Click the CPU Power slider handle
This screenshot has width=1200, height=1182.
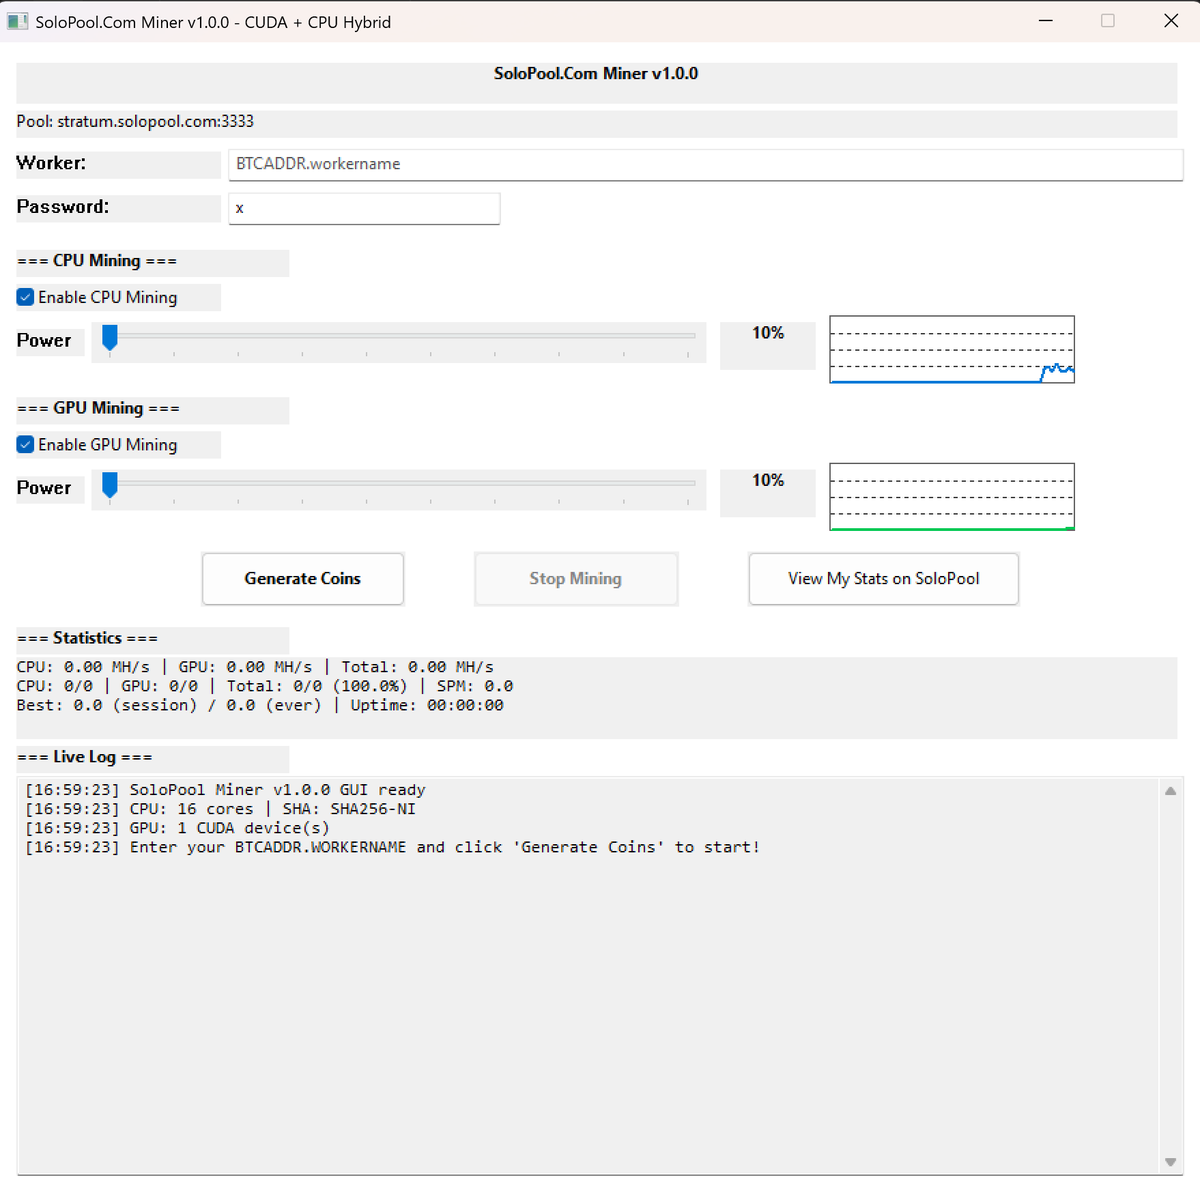coord(110,339)
